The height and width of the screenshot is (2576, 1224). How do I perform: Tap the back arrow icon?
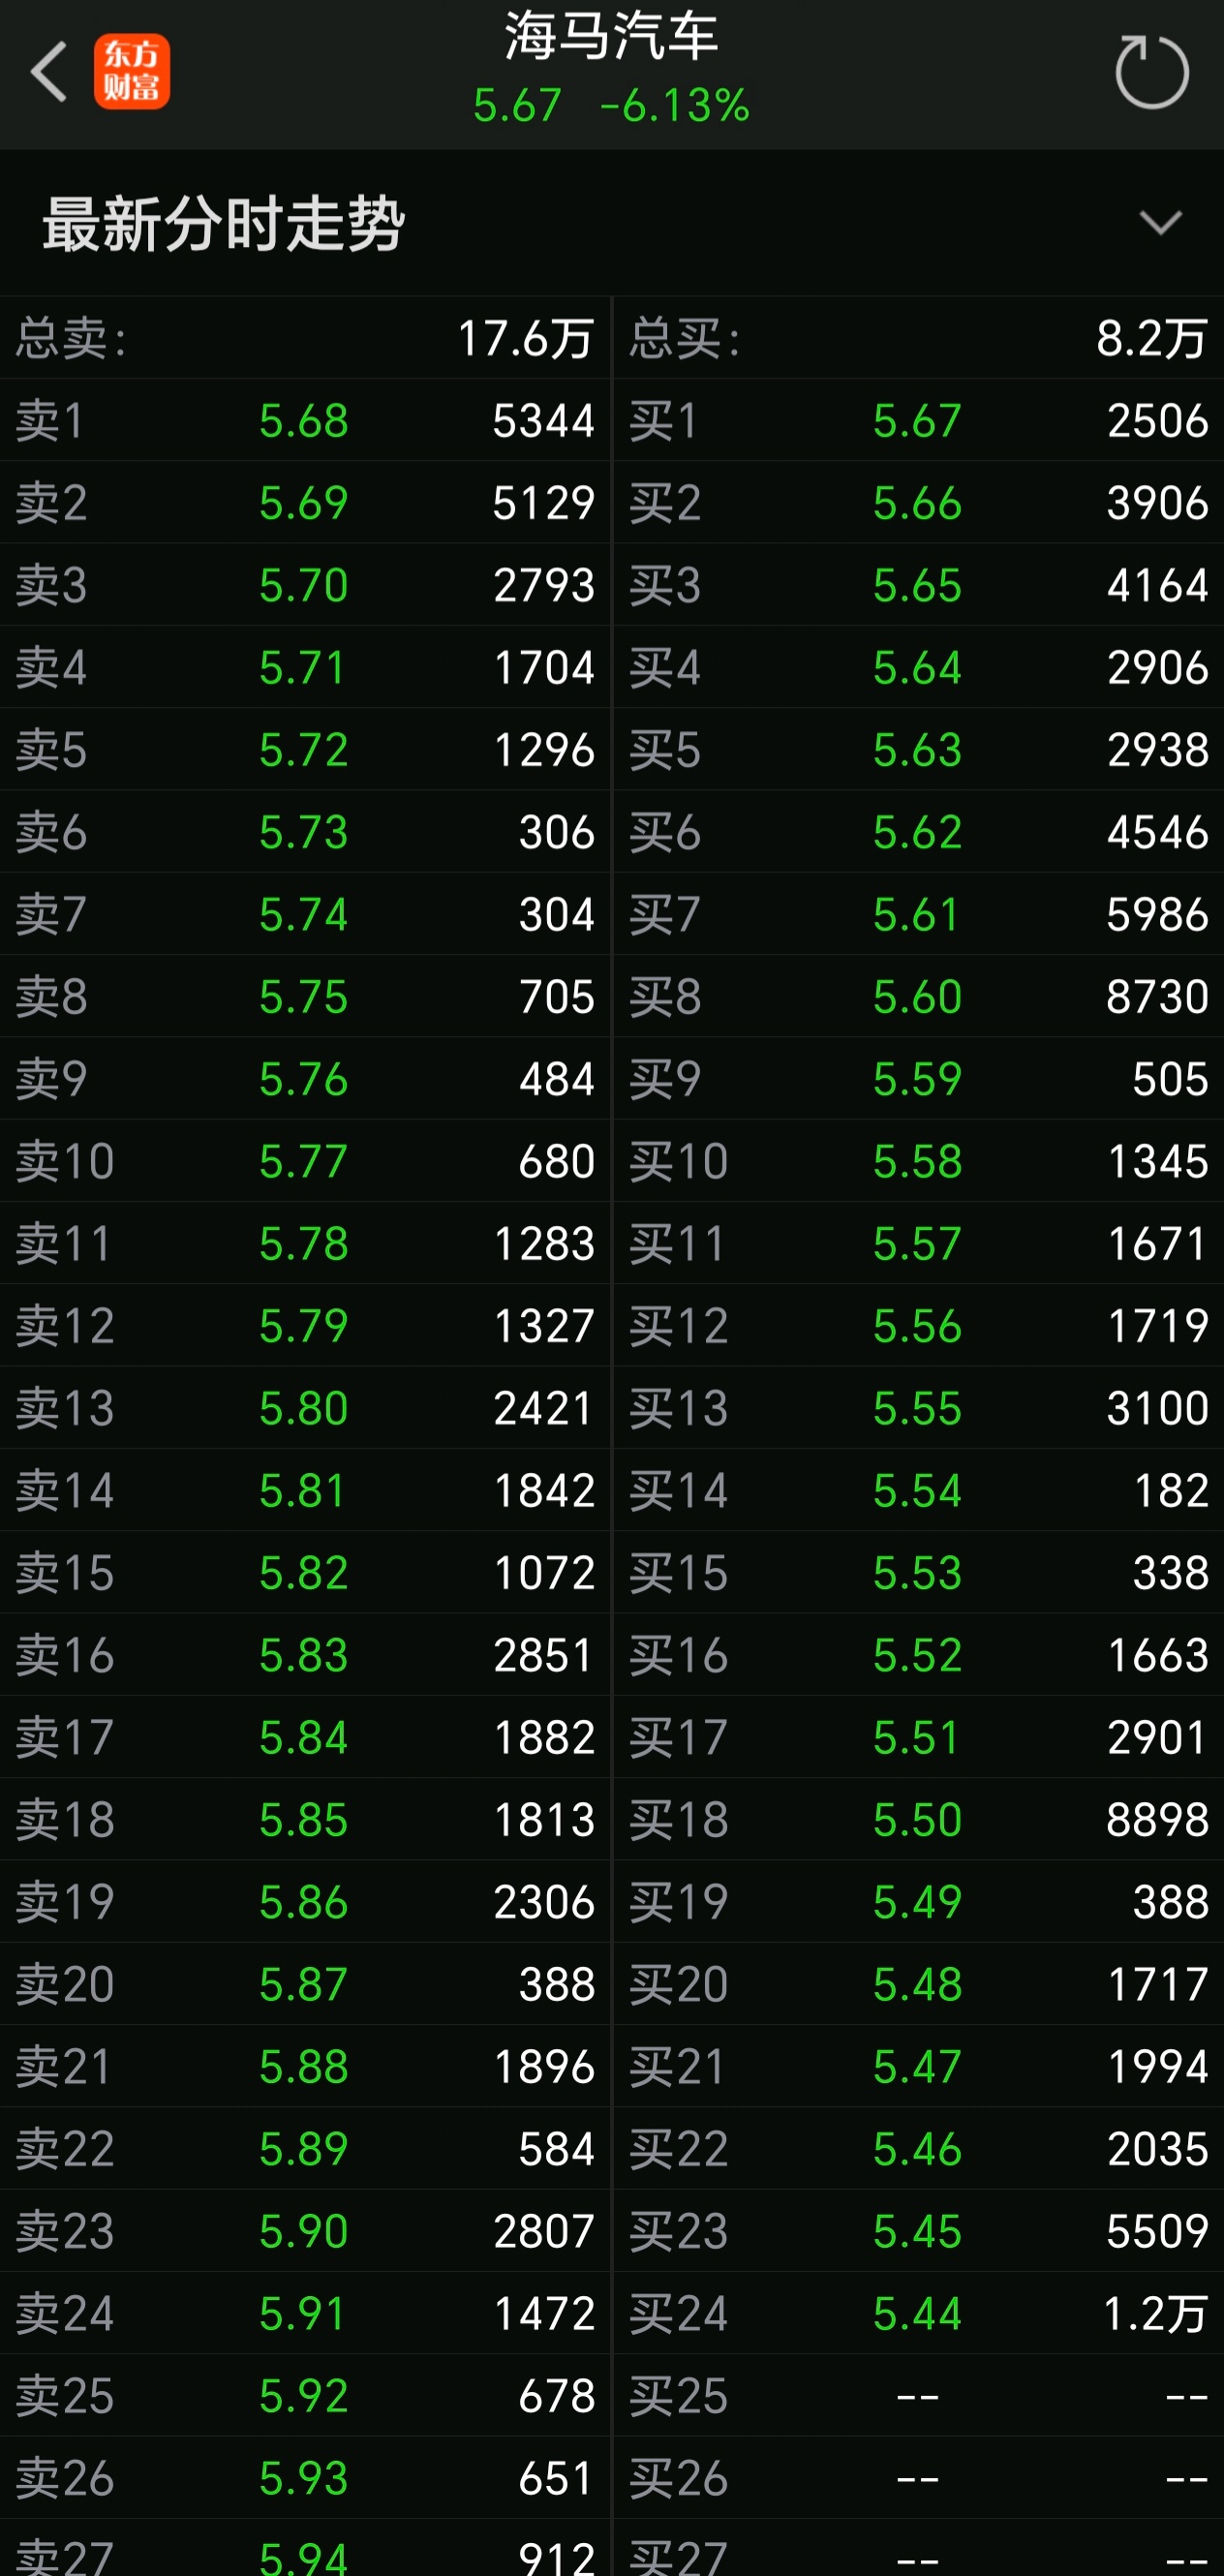pyautogui.click(x=49, y=72)
